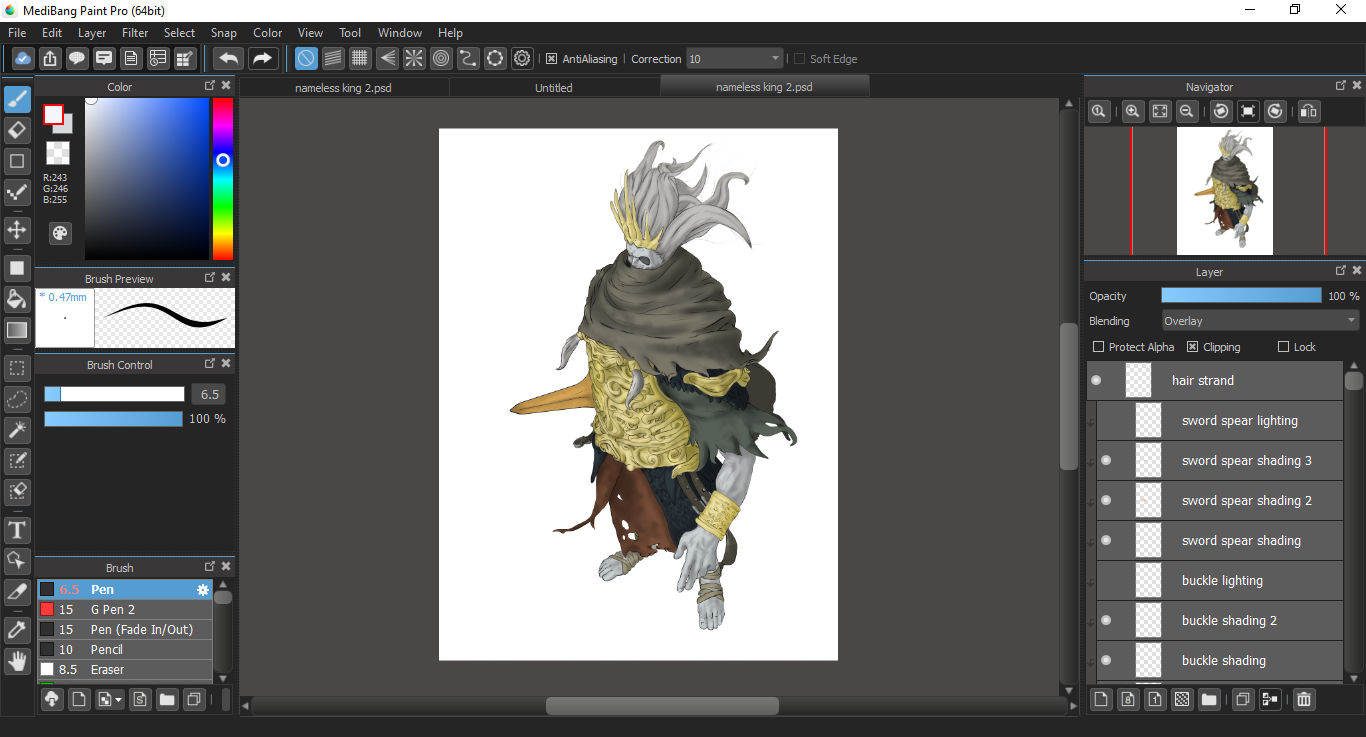Open the add brush type dropdown arrow
Image resolution: width=1366 pixels, height=737 pixels.
120,700
